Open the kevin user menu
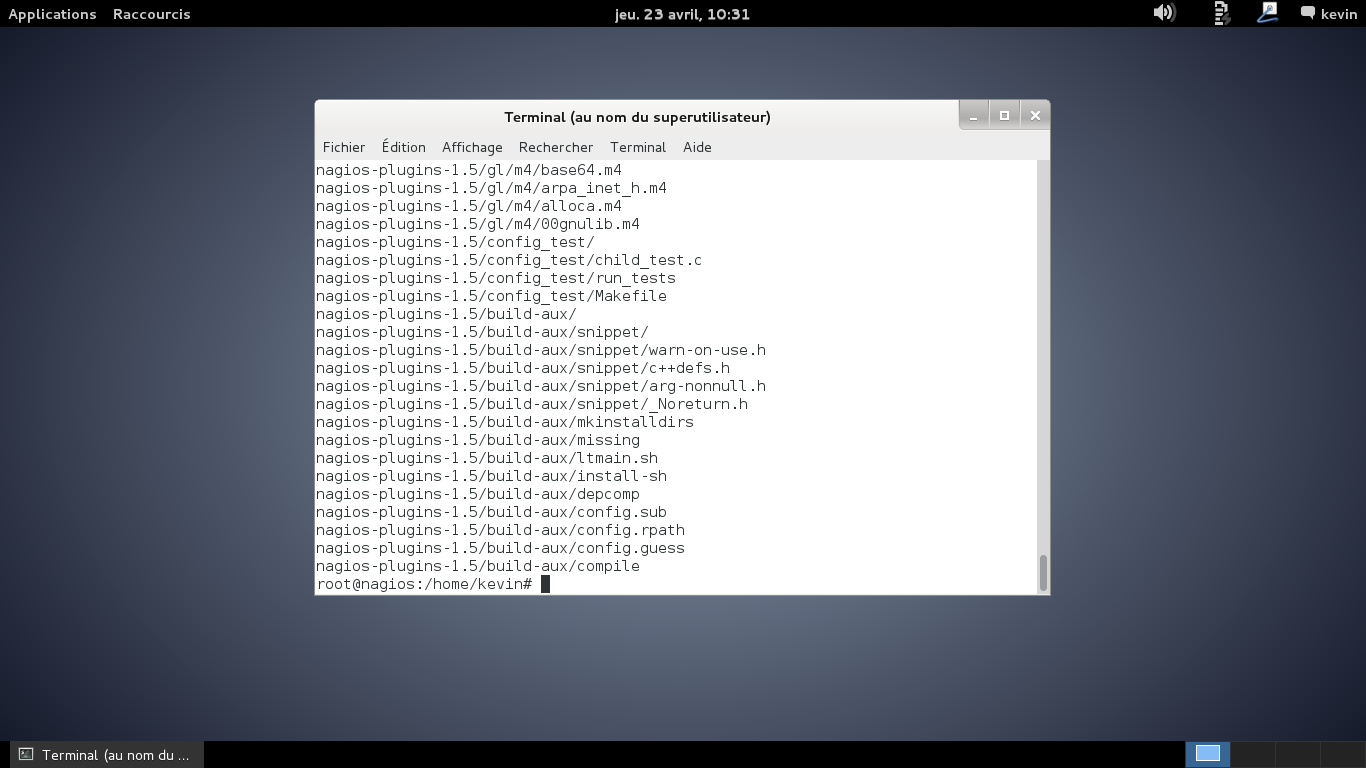 pyautogui.click(x=1338, y=14)
